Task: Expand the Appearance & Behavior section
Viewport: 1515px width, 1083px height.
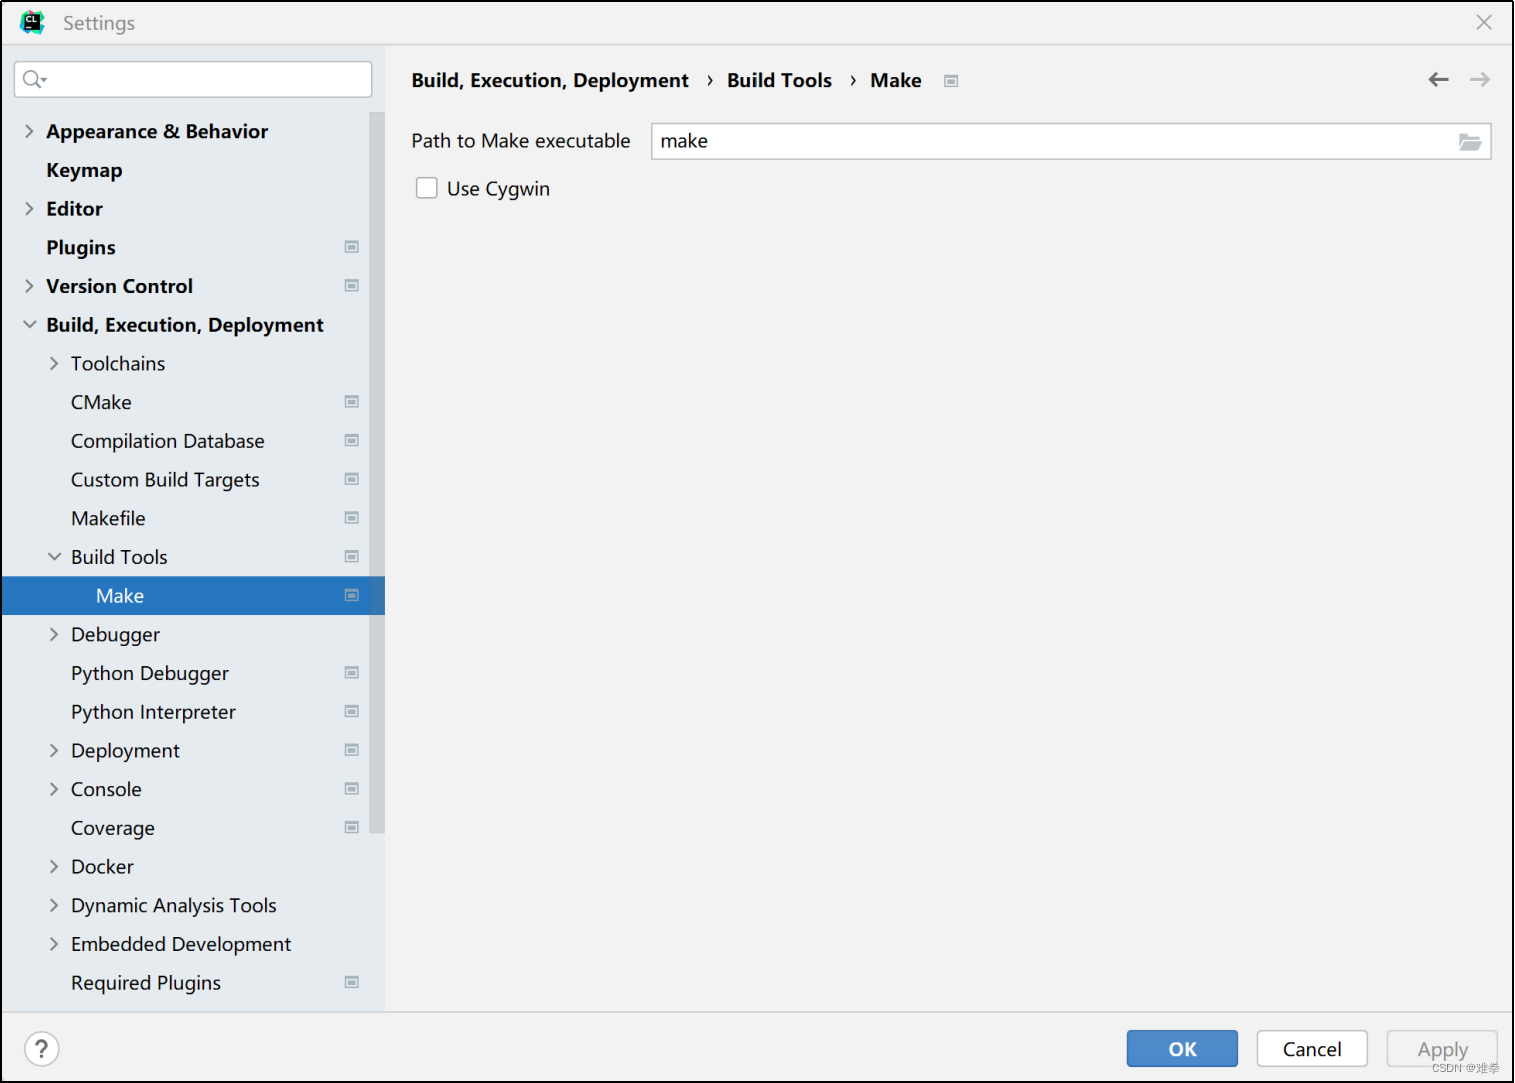Action: 29,131
